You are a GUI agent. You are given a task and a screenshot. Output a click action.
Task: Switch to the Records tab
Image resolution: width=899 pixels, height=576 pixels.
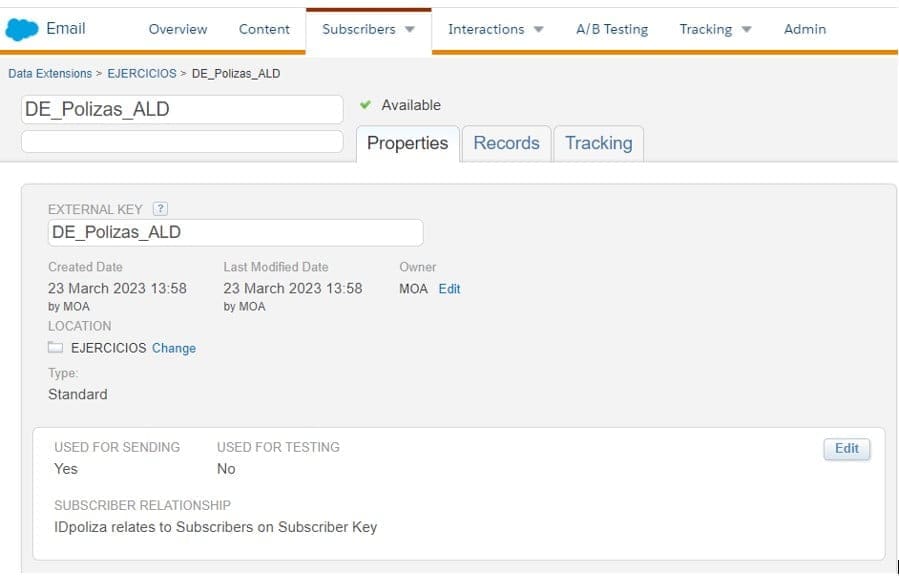(506, 143)
